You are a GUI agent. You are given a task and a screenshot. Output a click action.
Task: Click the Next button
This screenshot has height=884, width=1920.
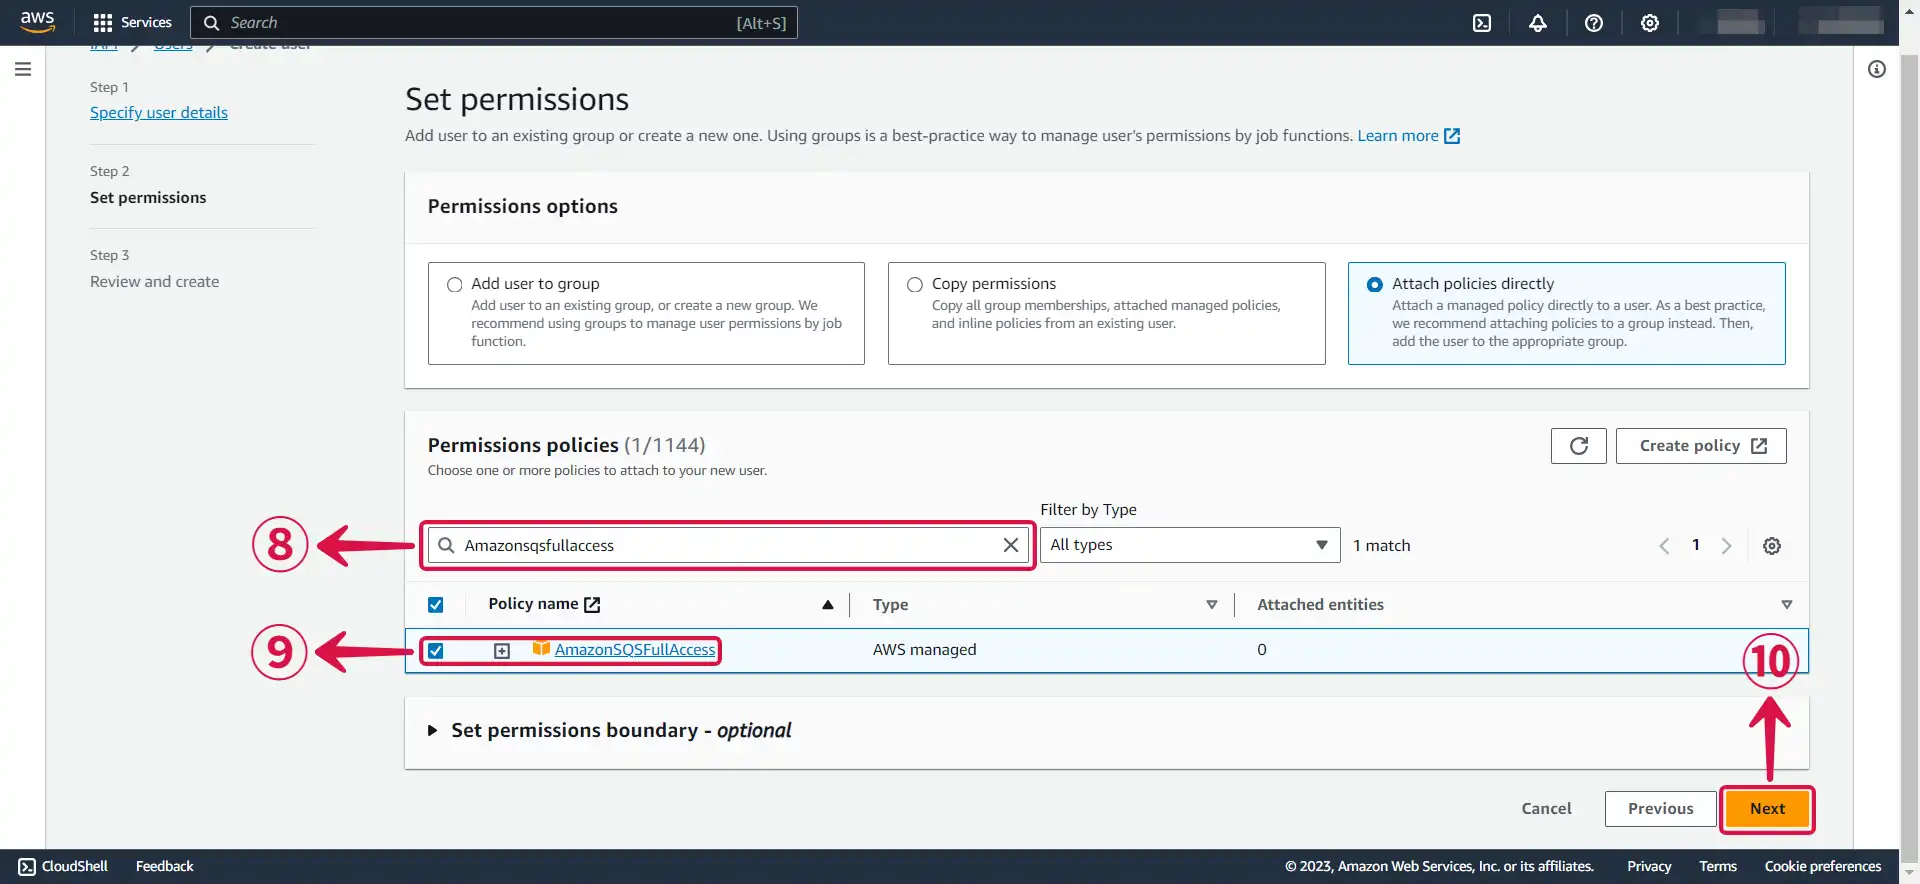click(x=1767, y=809)
